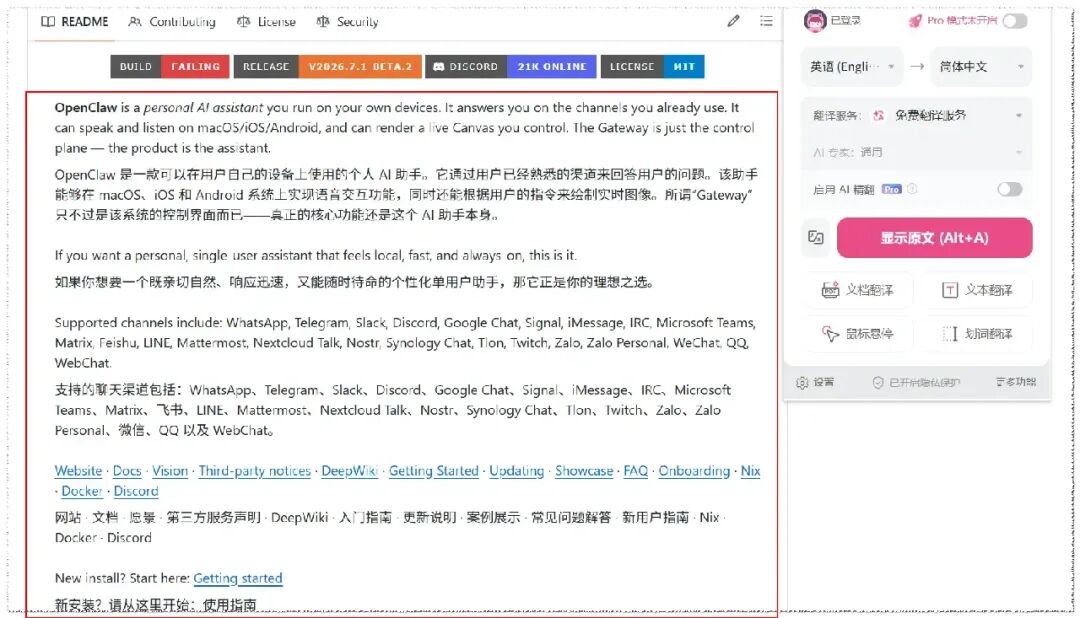Toggle the Pro mode switch
Screen dimensions: 1080x618
click(1015, 21)
